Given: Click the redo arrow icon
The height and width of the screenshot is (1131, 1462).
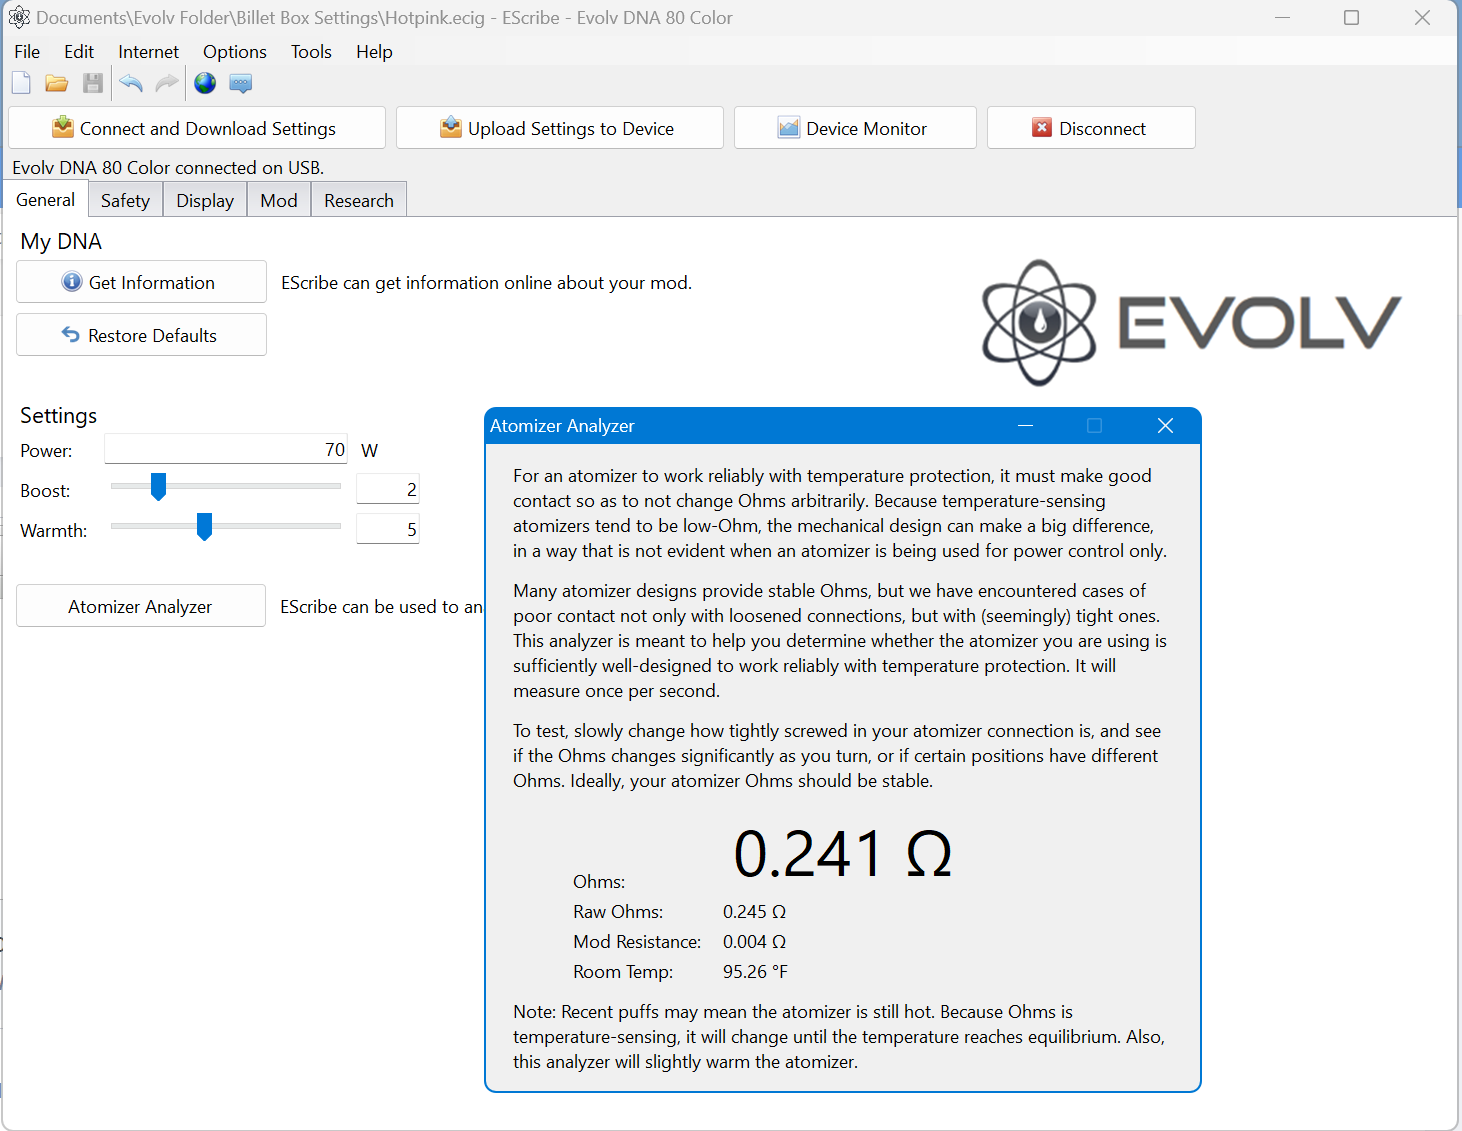Looking at the screenshot, I should [x=167, y=83].
